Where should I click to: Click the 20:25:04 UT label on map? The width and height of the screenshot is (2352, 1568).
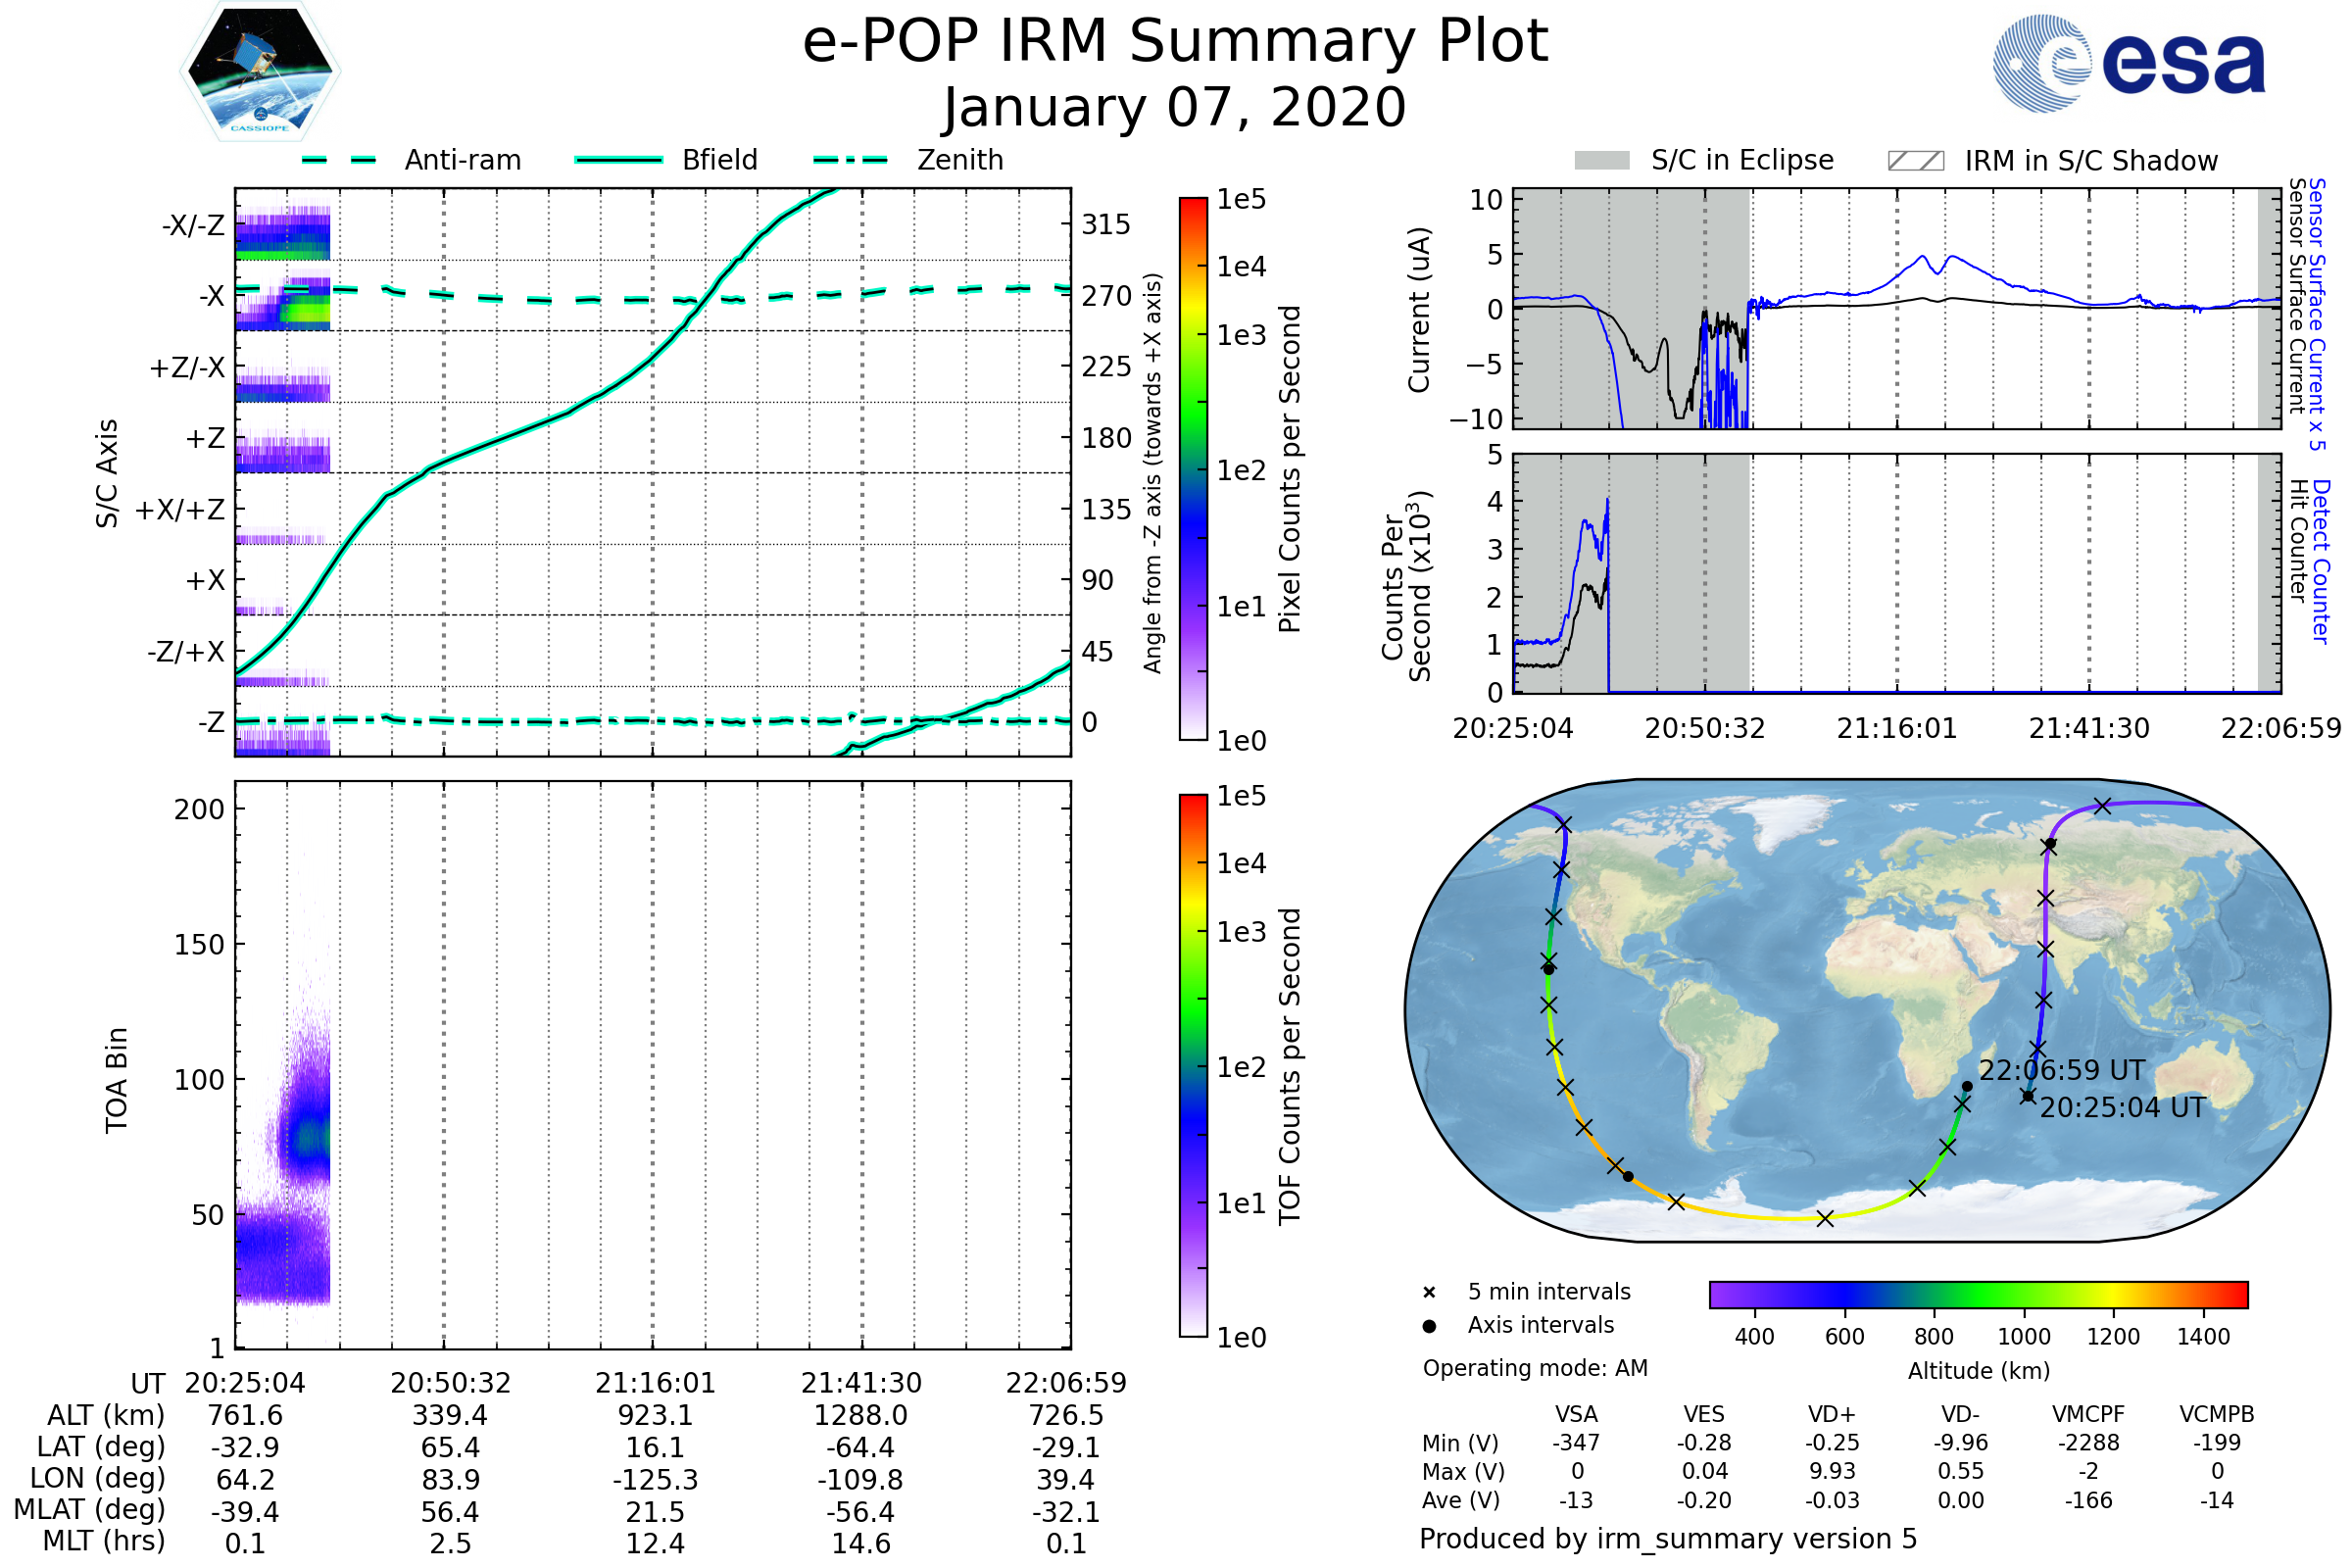(2122, 1108)
